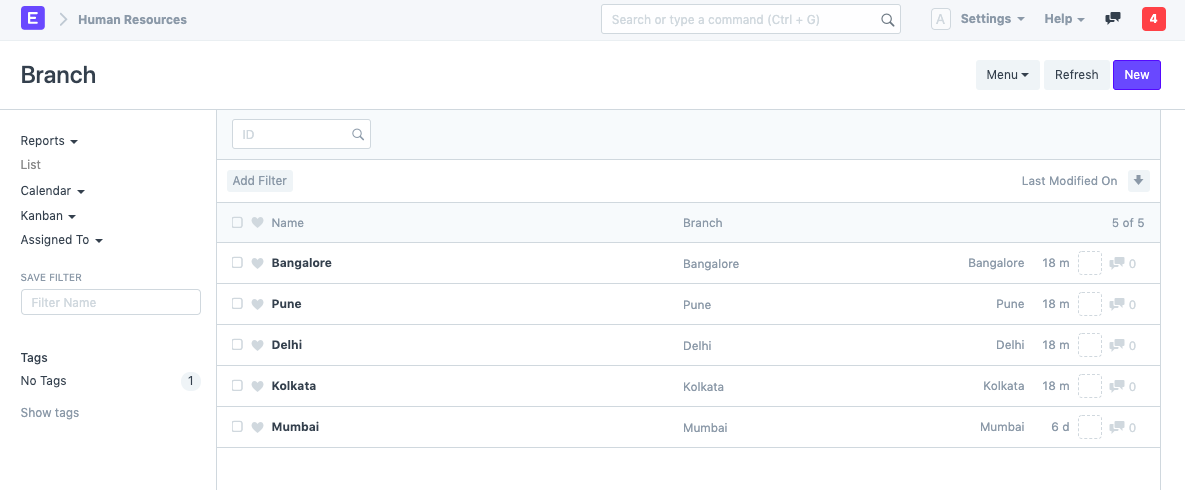Tick the checkbox for Bangalore row

(x=237, y=263)
